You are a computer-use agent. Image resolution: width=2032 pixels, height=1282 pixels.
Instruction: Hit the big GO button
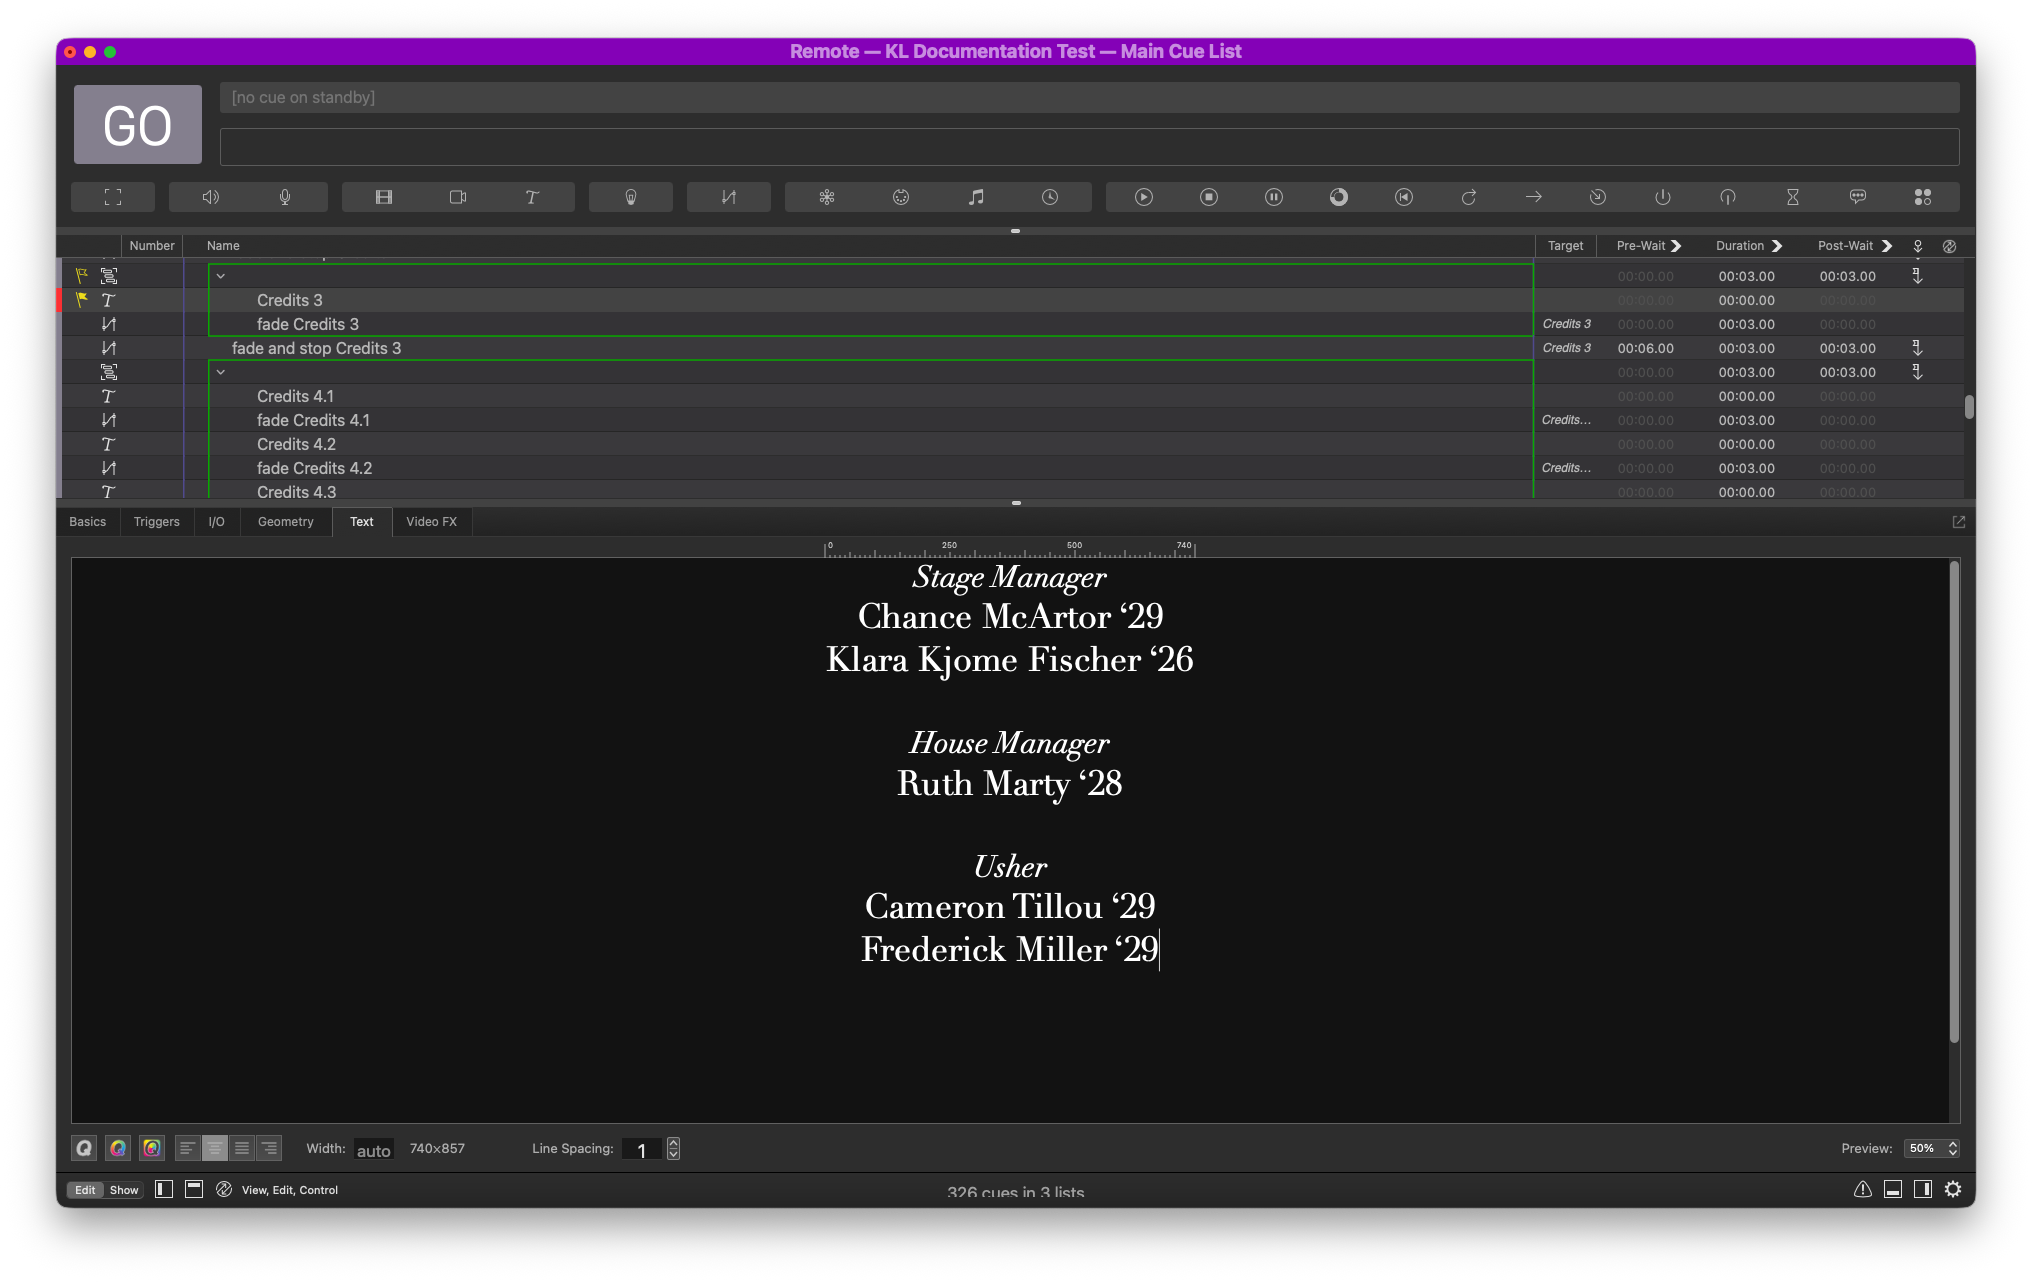pyautogui.click(x=138, y=125)
